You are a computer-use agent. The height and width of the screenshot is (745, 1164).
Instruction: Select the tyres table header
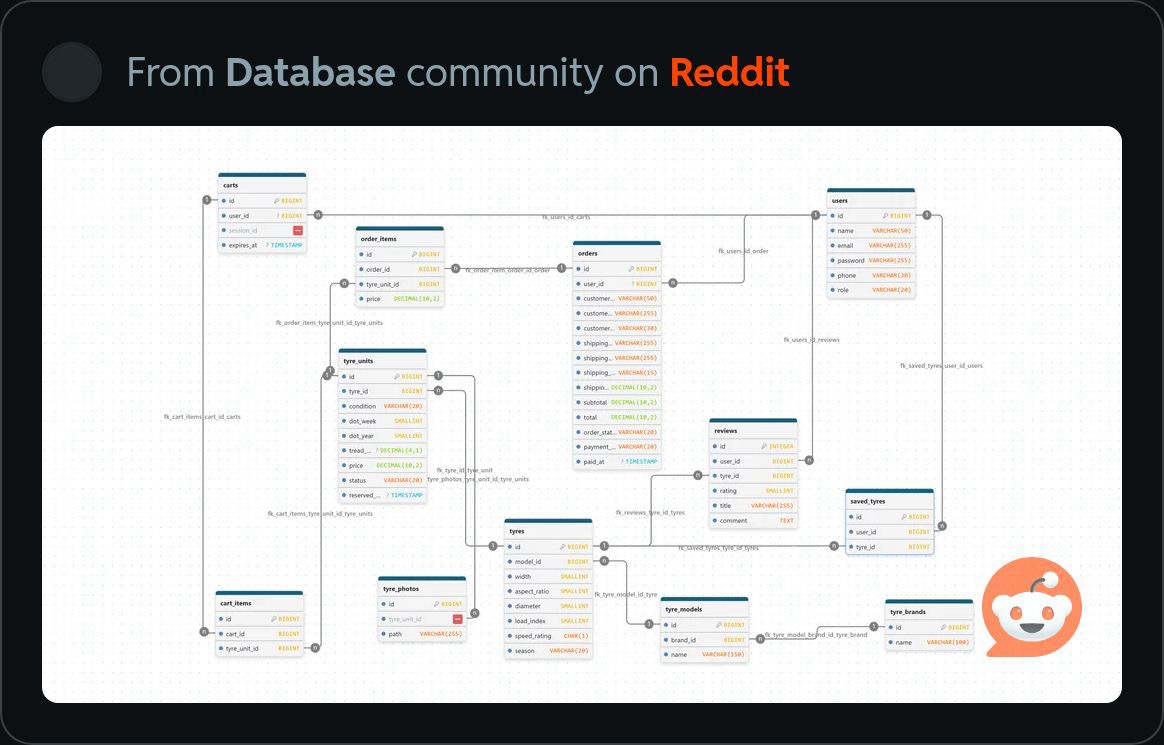pyautogui.click(x=548, y=531)
